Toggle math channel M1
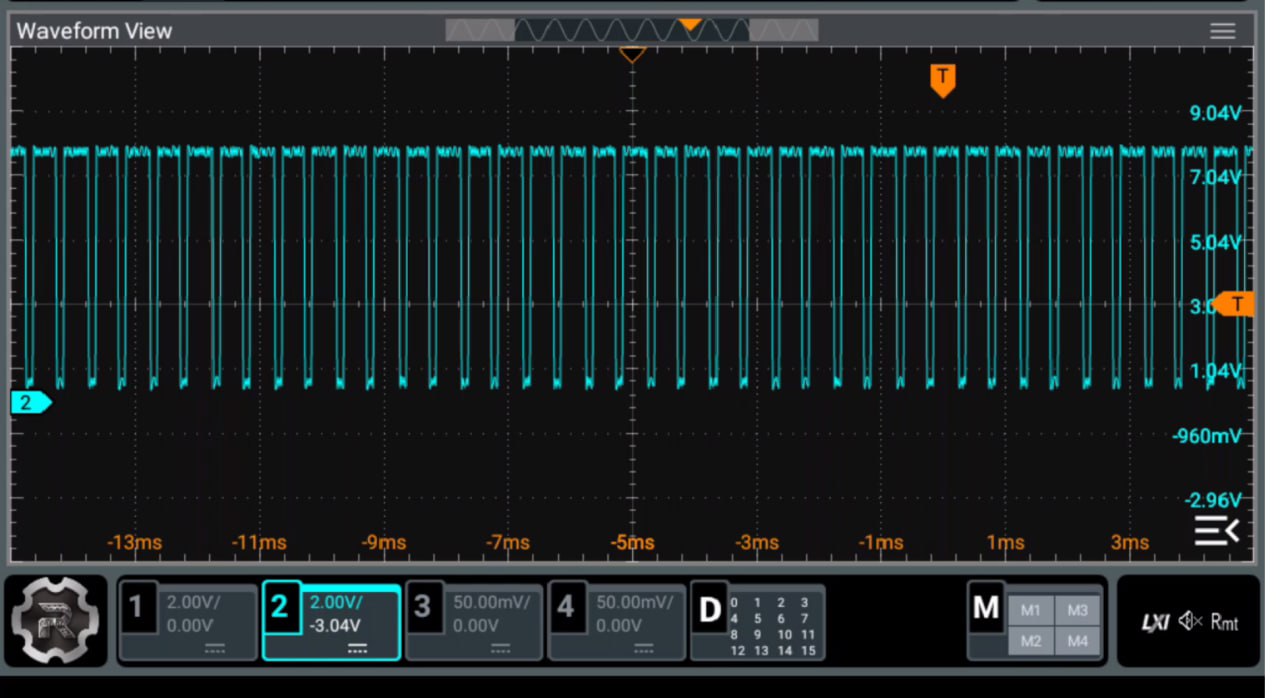The image size is (1280, 698). pos(1031,610)
